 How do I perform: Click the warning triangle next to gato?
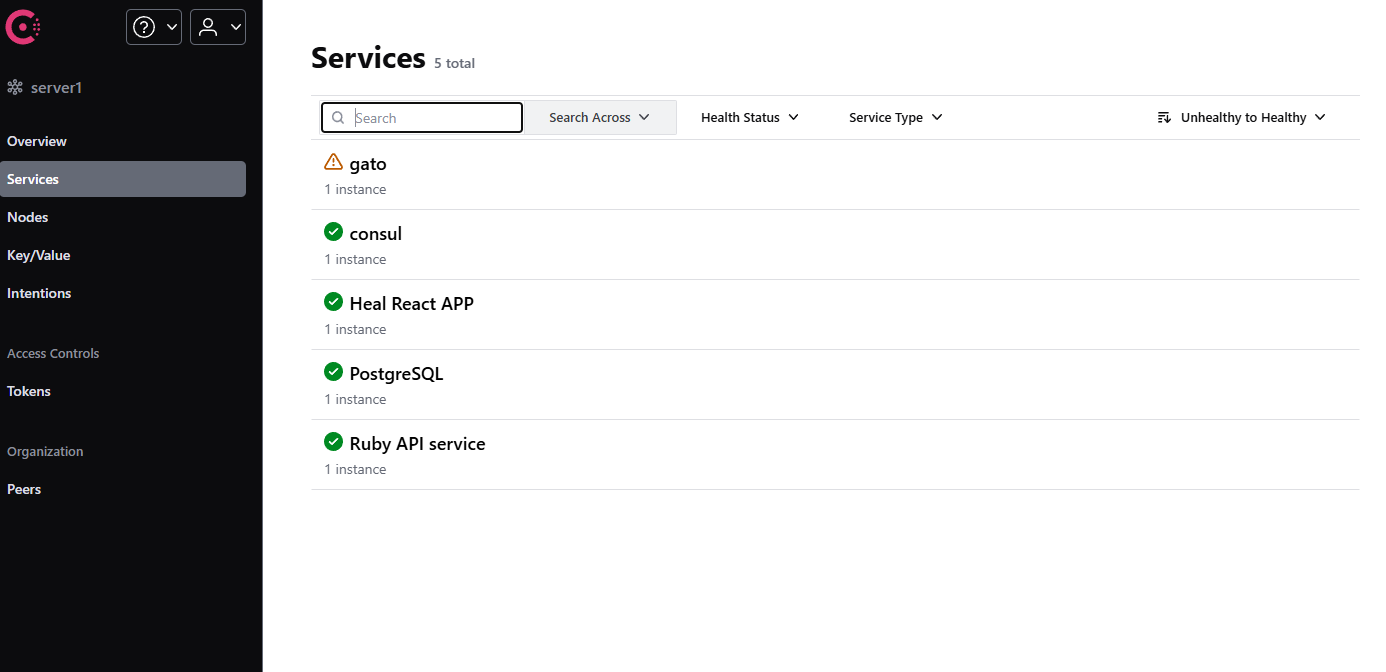(333, 161)
